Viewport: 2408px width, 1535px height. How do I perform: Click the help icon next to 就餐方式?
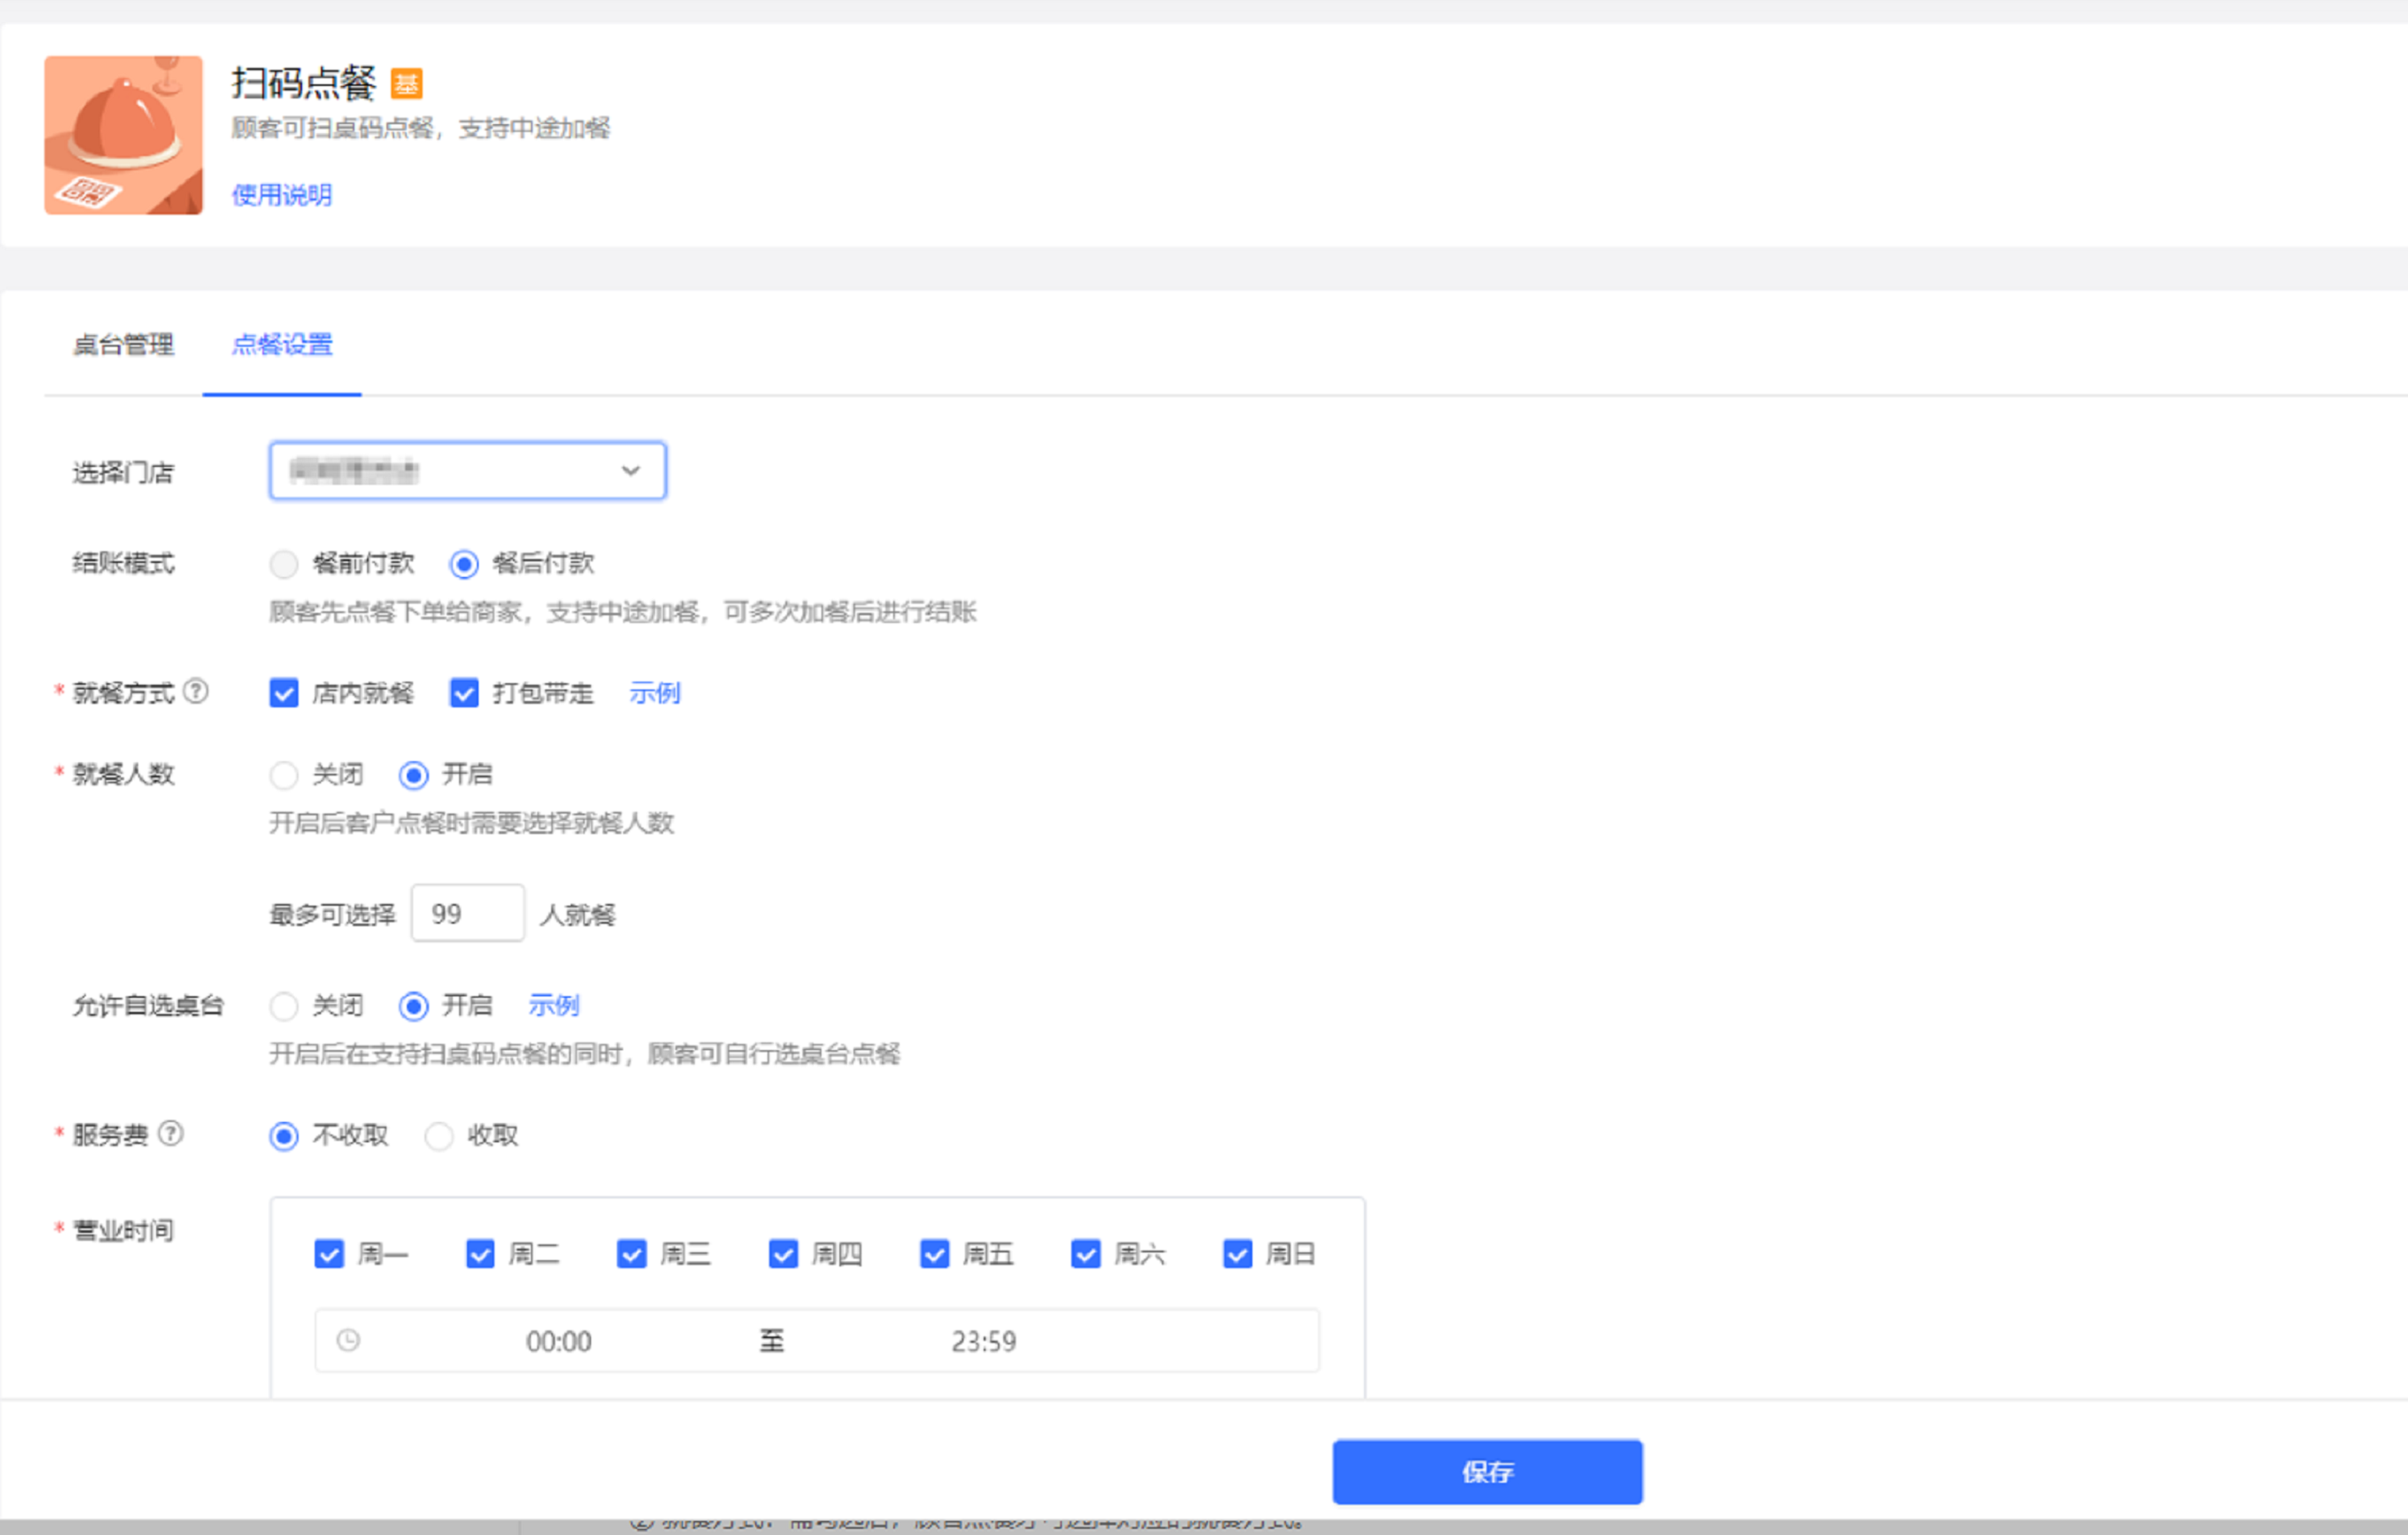[x=197, y=691]
